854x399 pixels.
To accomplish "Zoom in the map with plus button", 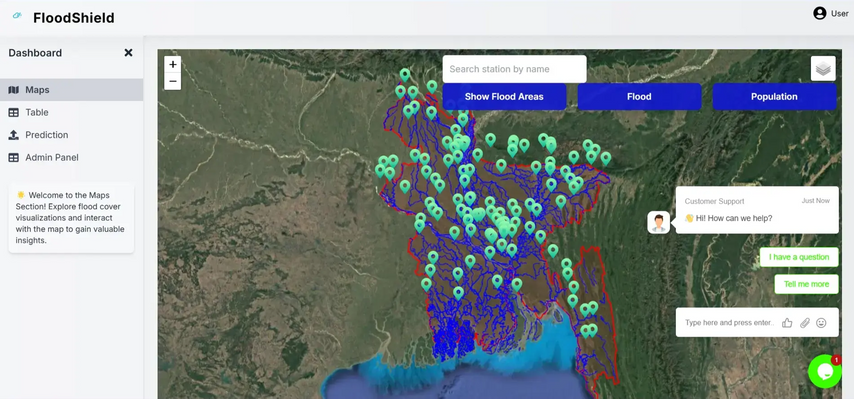I will (173, 64).
